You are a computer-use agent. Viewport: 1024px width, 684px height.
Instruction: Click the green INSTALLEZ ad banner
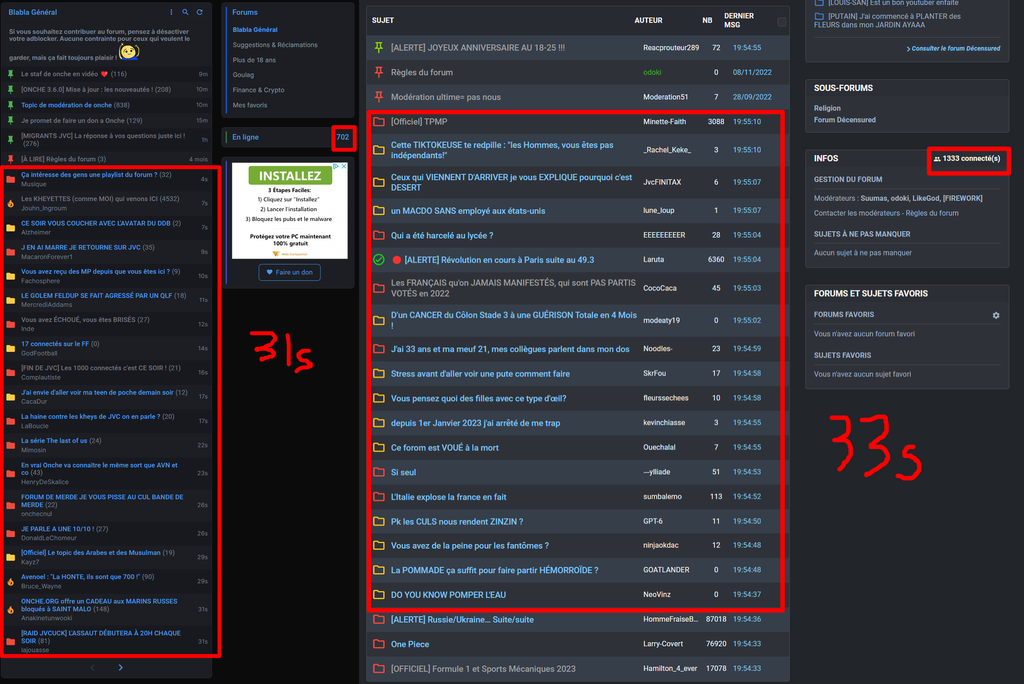tap(290, 176)
